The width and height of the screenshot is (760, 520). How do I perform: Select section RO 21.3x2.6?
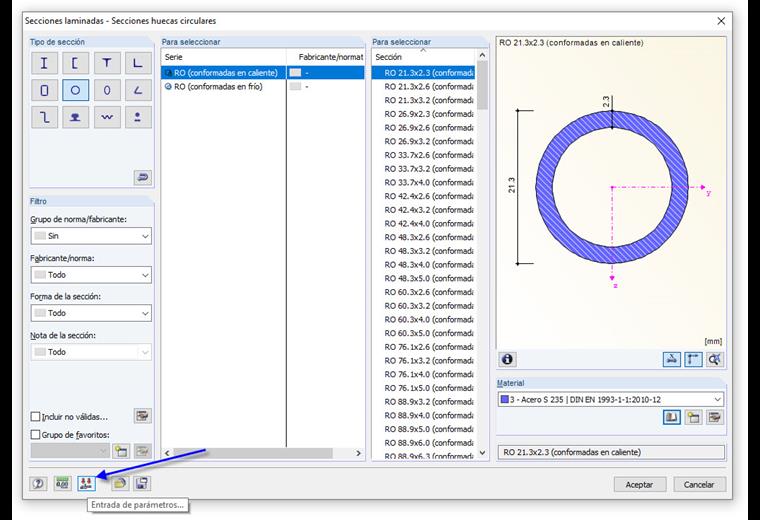coord(424,86)
